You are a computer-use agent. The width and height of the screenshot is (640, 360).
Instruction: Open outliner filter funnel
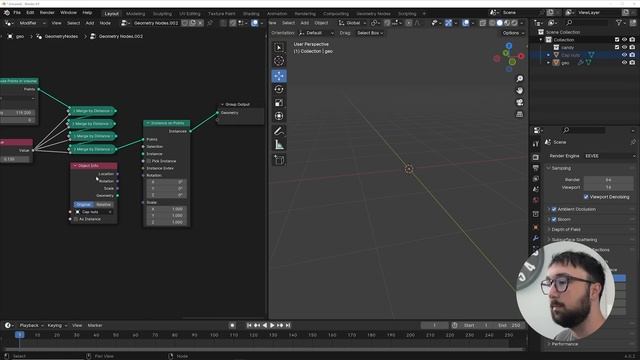[619, 23]
